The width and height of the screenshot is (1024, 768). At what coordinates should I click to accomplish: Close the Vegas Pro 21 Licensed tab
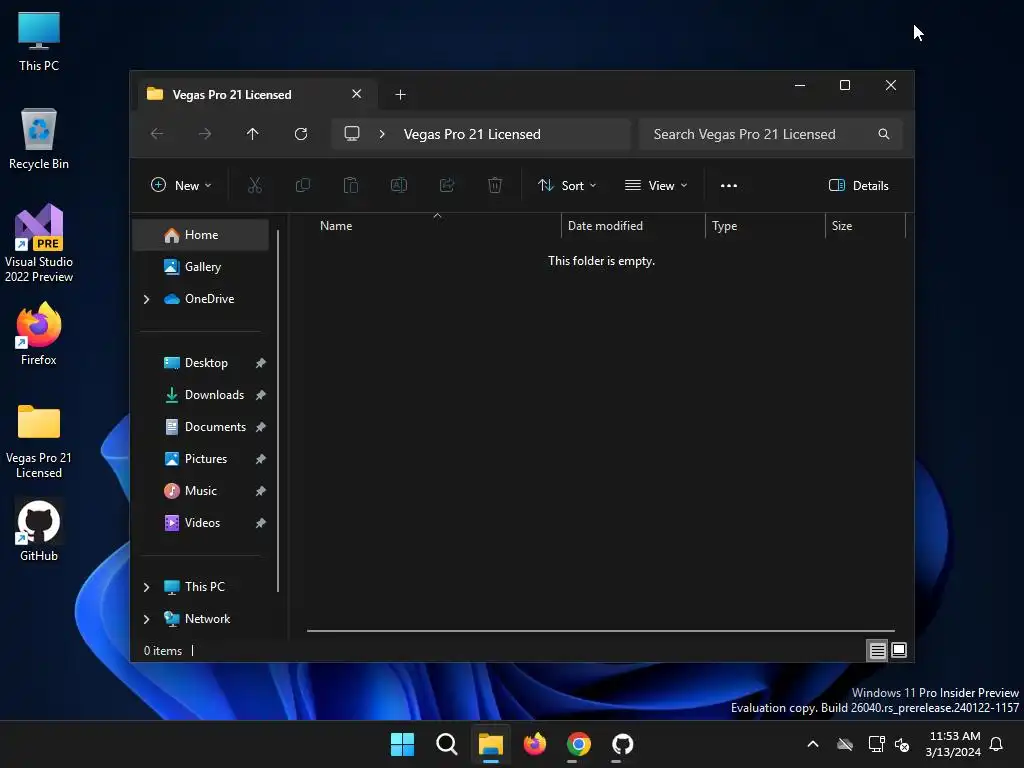coord(357,94)
